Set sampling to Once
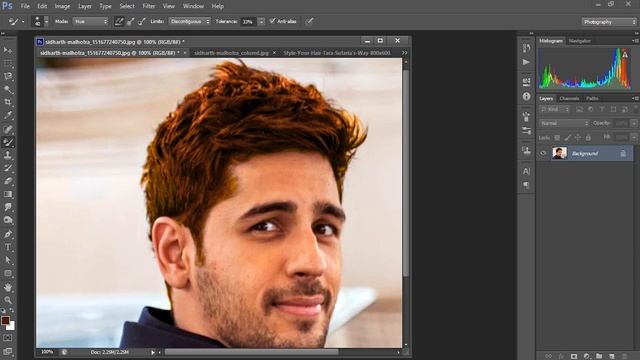 (x=131, y=21)
